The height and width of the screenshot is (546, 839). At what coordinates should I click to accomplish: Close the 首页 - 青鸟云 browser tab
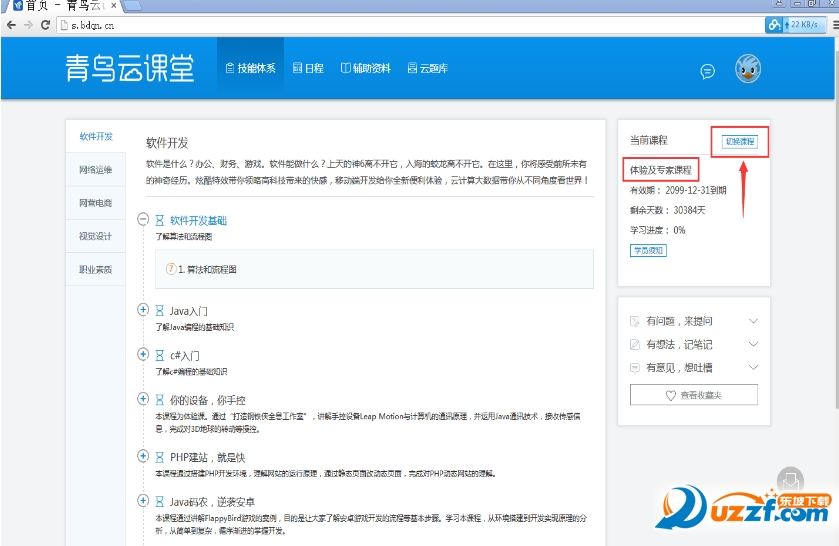[x=113, y=5]
